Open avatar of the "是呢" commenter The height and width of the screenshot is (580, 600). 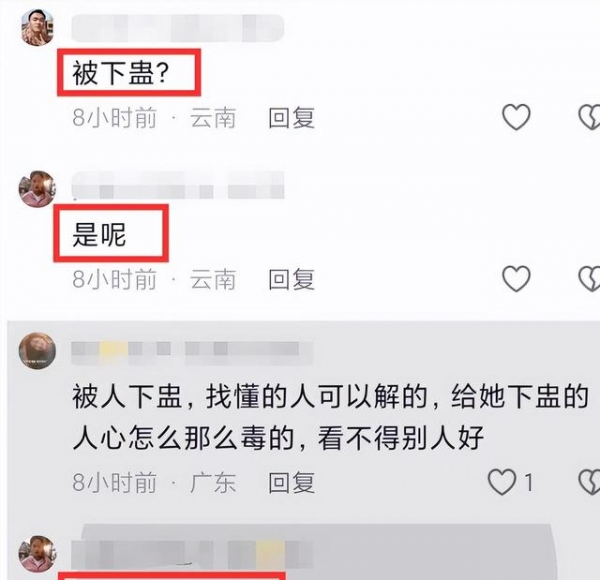click(x=37, y=189)
